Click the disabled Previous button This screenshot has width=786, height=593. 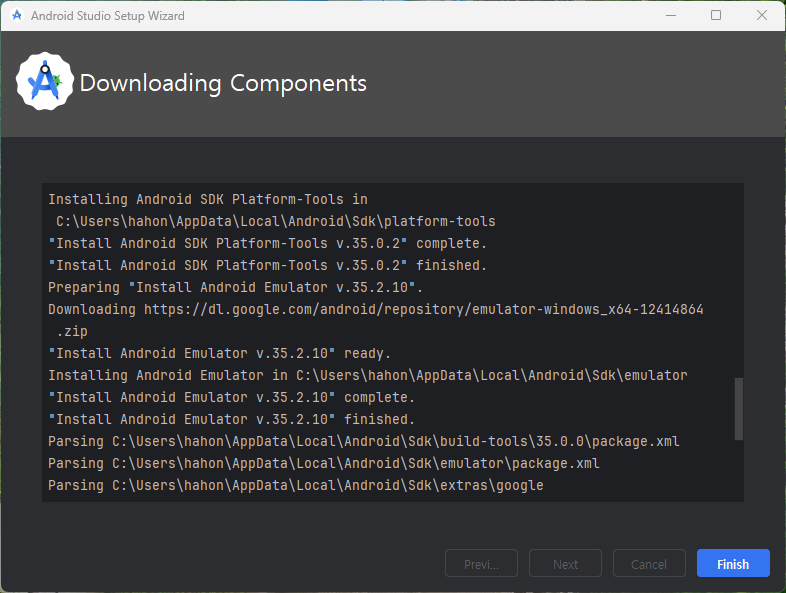pyautogui.click(x=481, y=563)
